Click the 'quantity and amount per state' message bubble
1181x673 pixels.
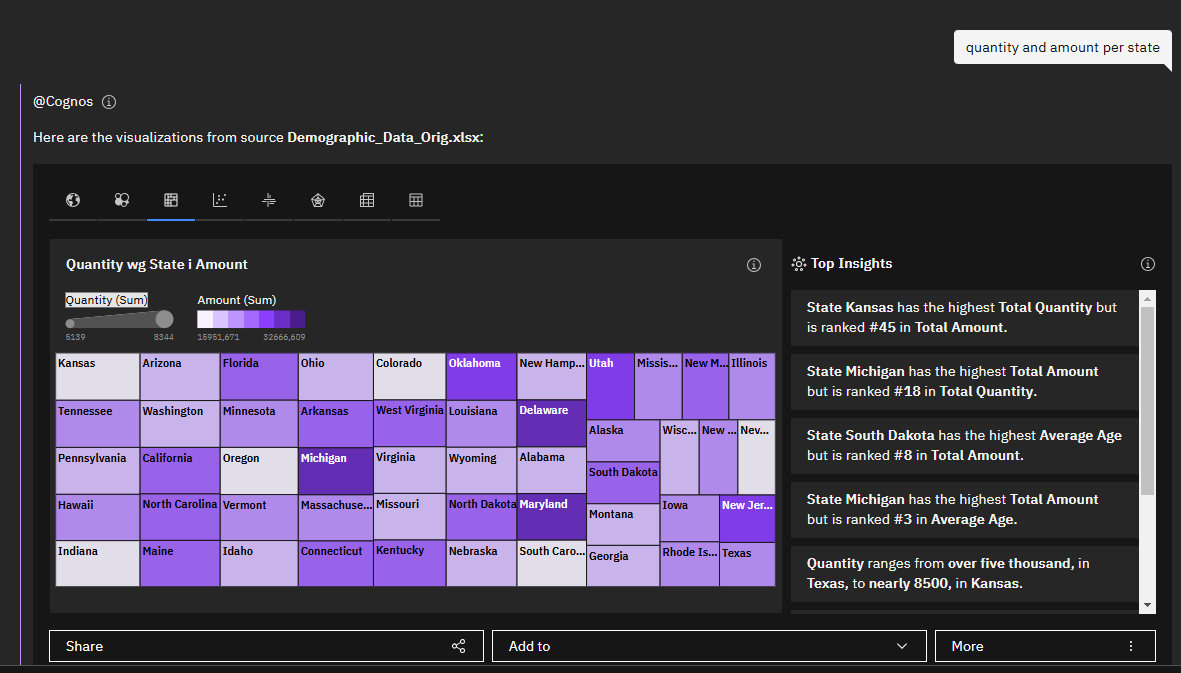(x=1063, y=47)
